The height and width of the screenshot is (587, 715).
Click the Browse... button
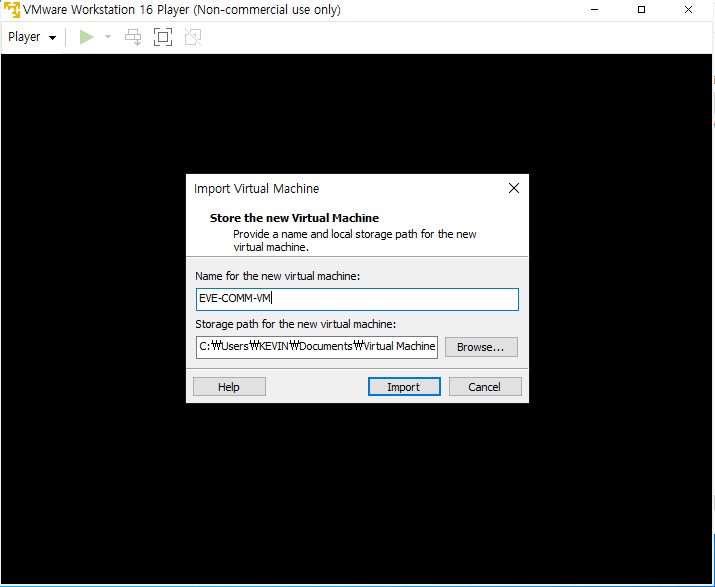pos(481,347)
